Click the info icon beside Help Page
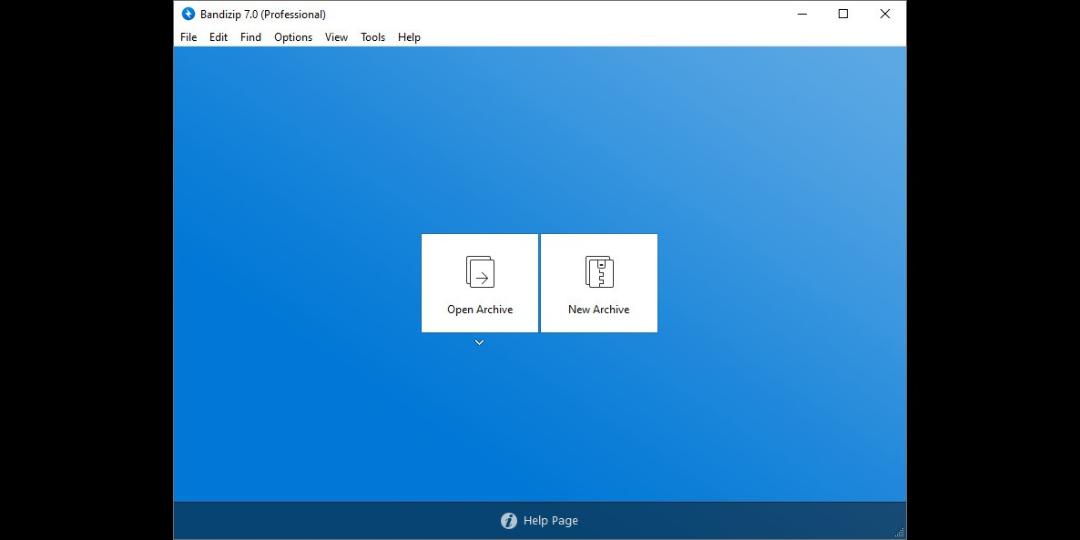The height and width of the screenshot is (540, 1080). click(x=509, y=521)
